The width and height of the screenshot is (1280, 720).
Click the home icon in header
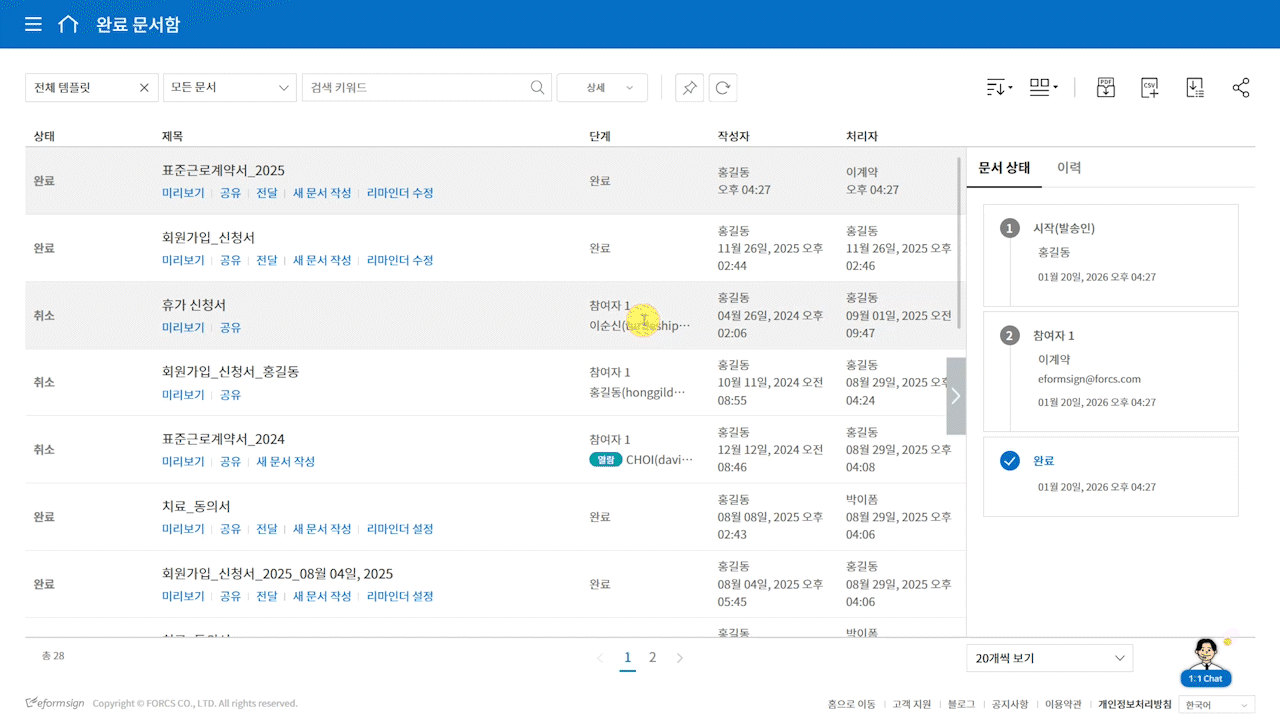click(68, 24)
